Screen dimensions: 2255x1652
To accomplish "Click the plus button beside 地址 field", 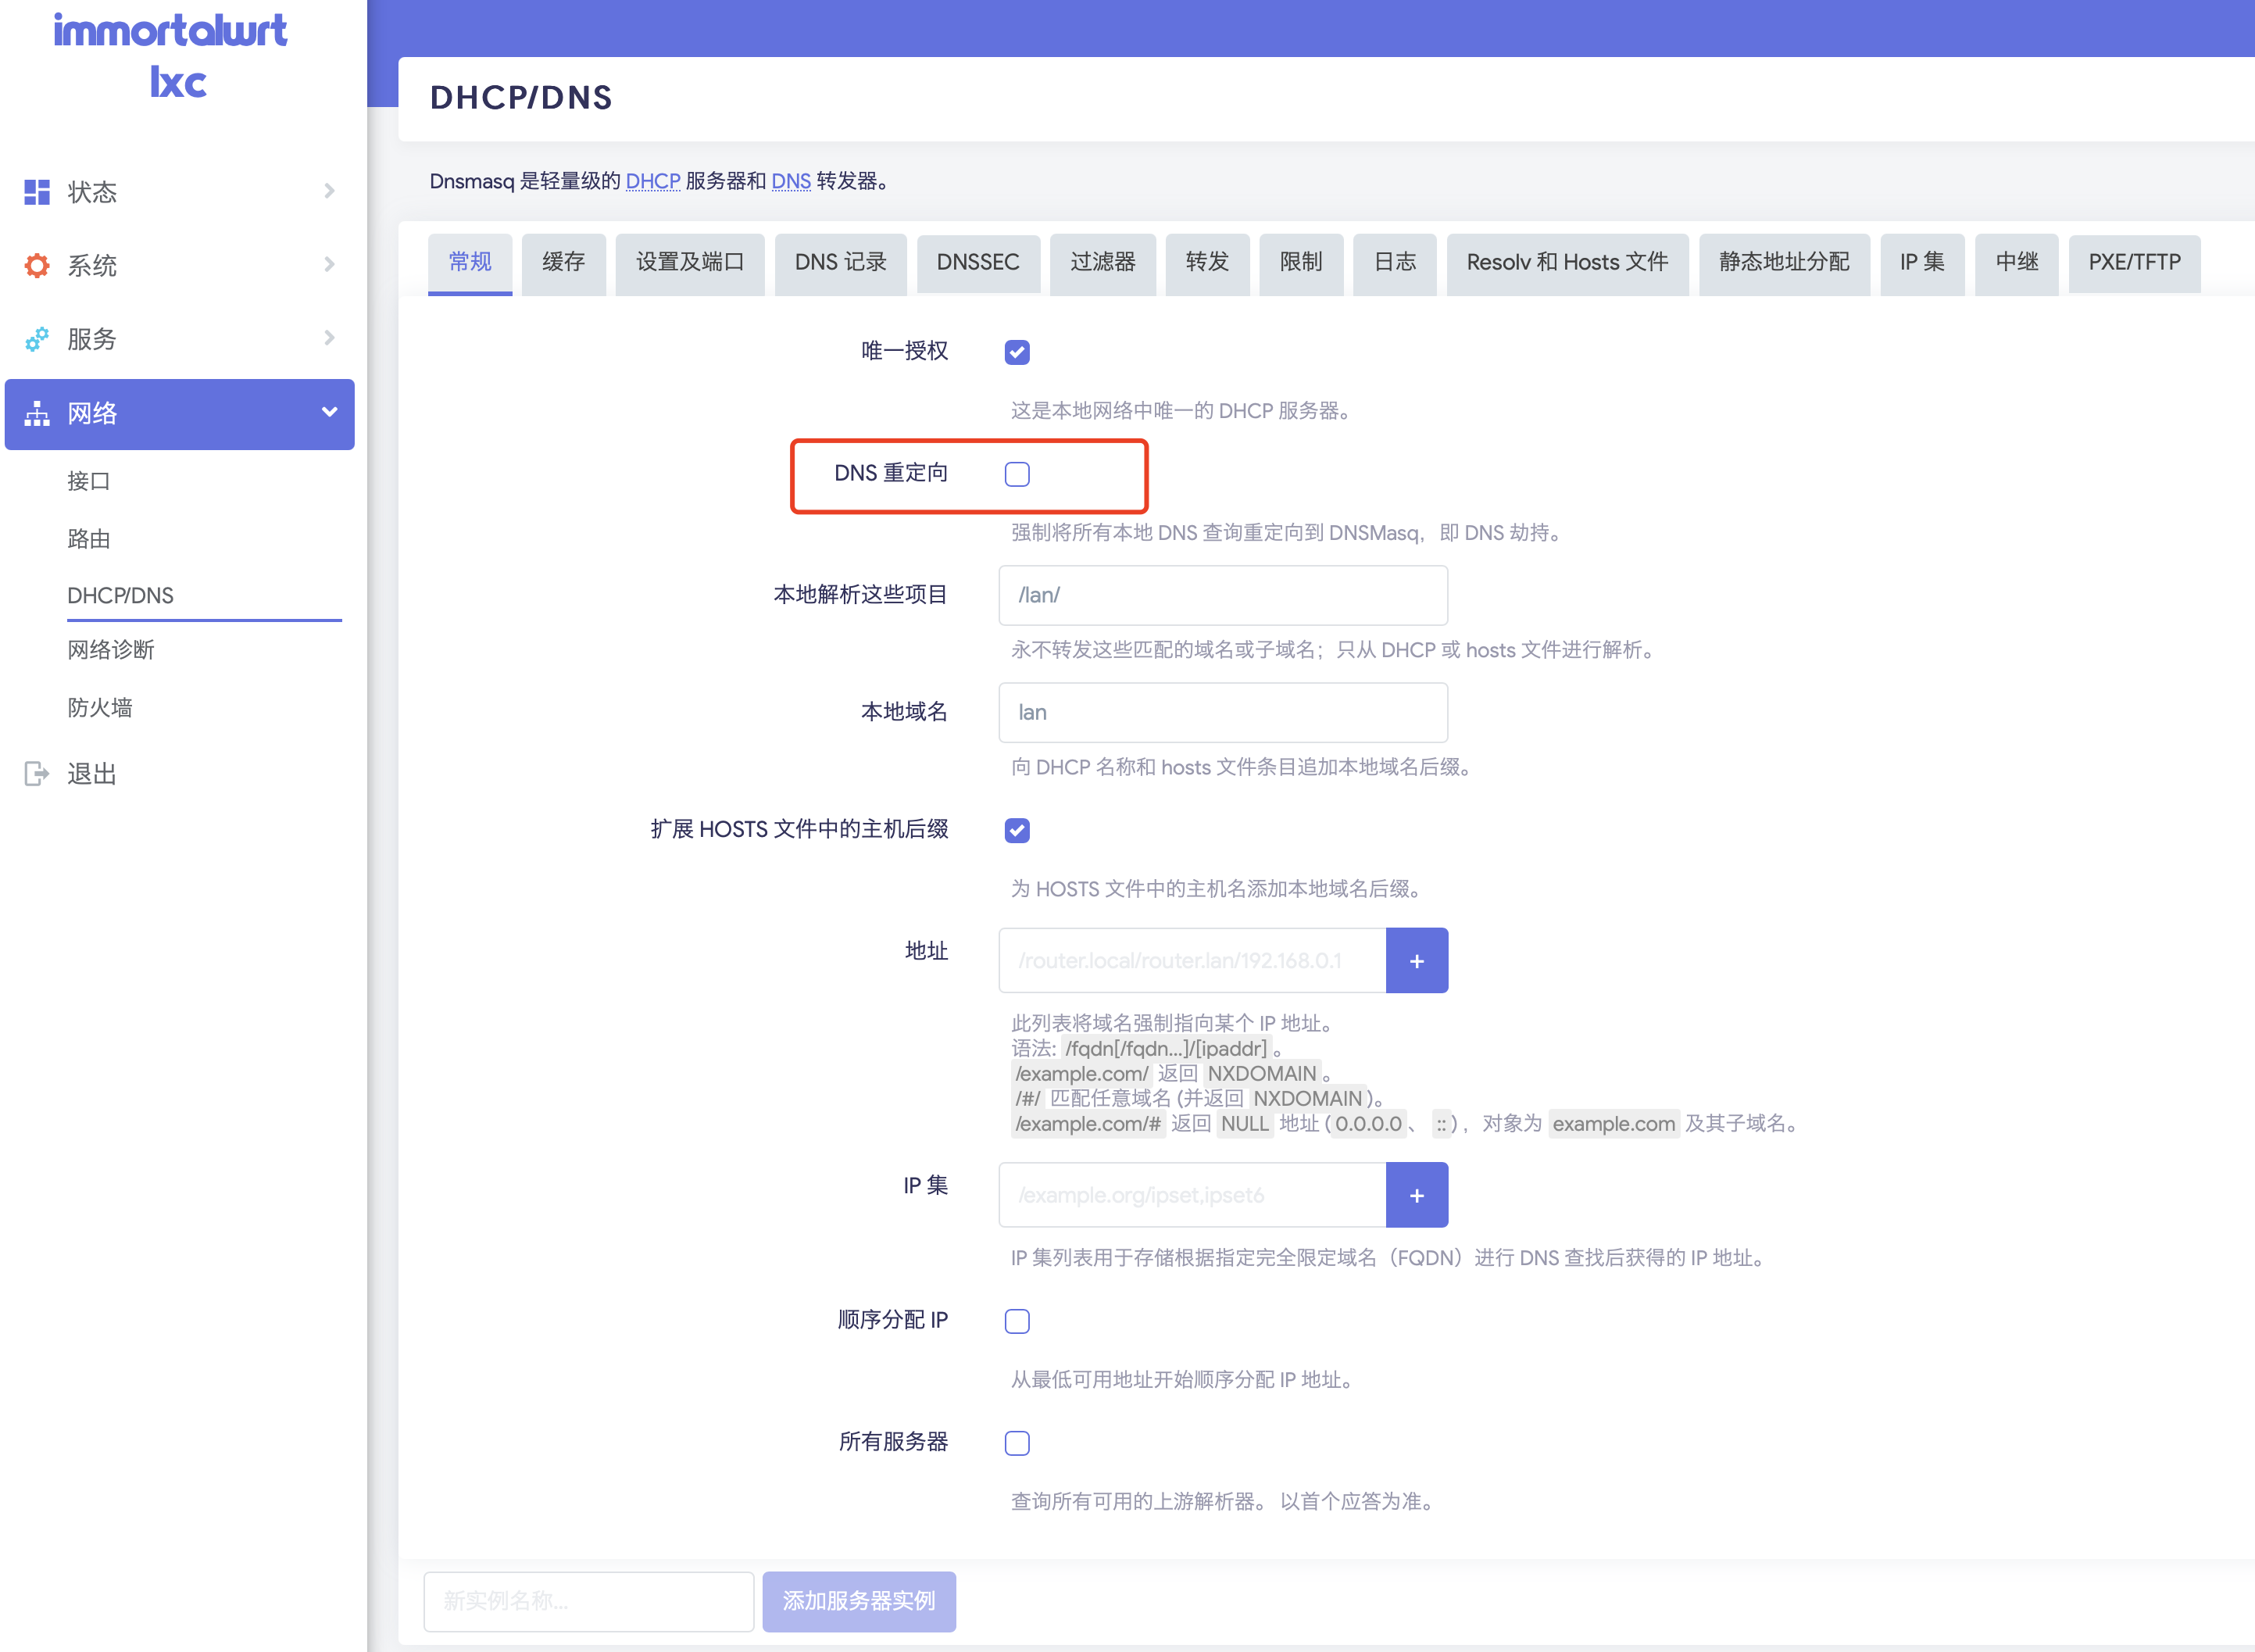I will click(1416, 961).
